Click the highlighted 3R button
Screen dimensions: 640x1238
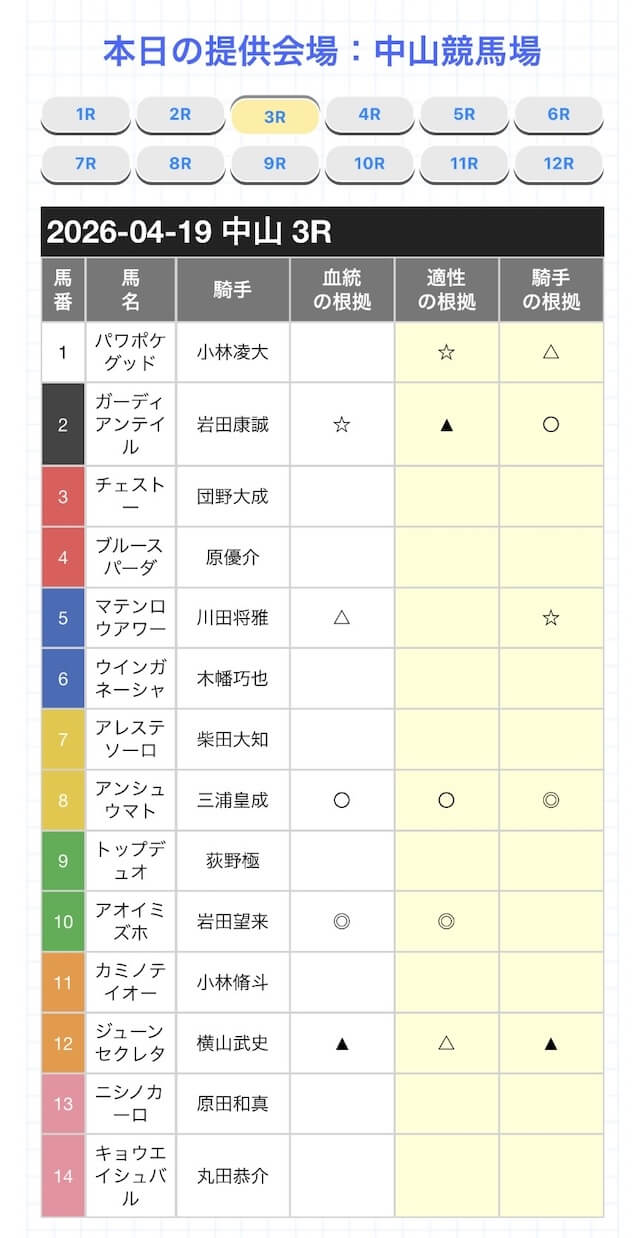[x=275, y=116]
